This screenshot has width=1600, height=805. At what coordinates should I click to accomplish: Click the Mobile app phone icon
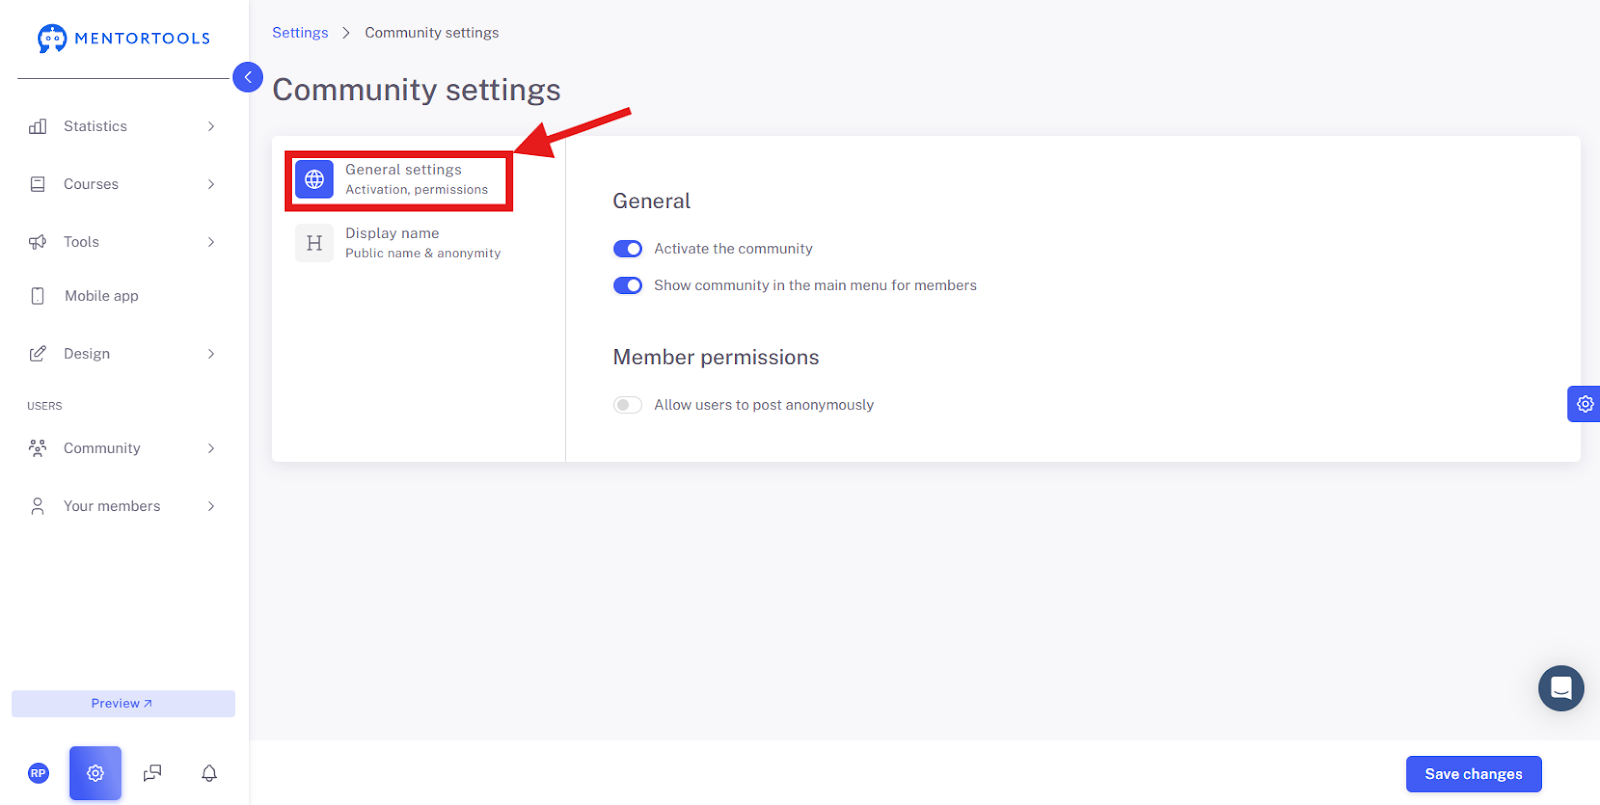38,296
